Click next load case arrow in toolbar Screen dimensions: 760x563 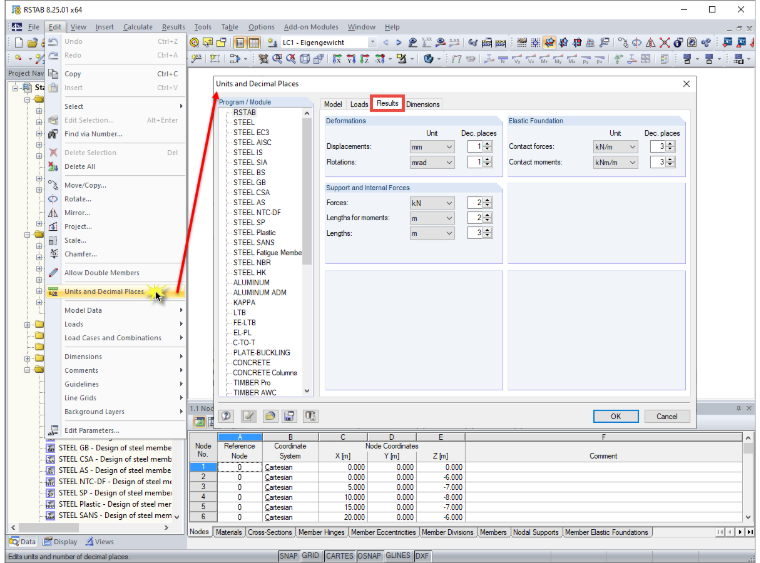[398, 43]
